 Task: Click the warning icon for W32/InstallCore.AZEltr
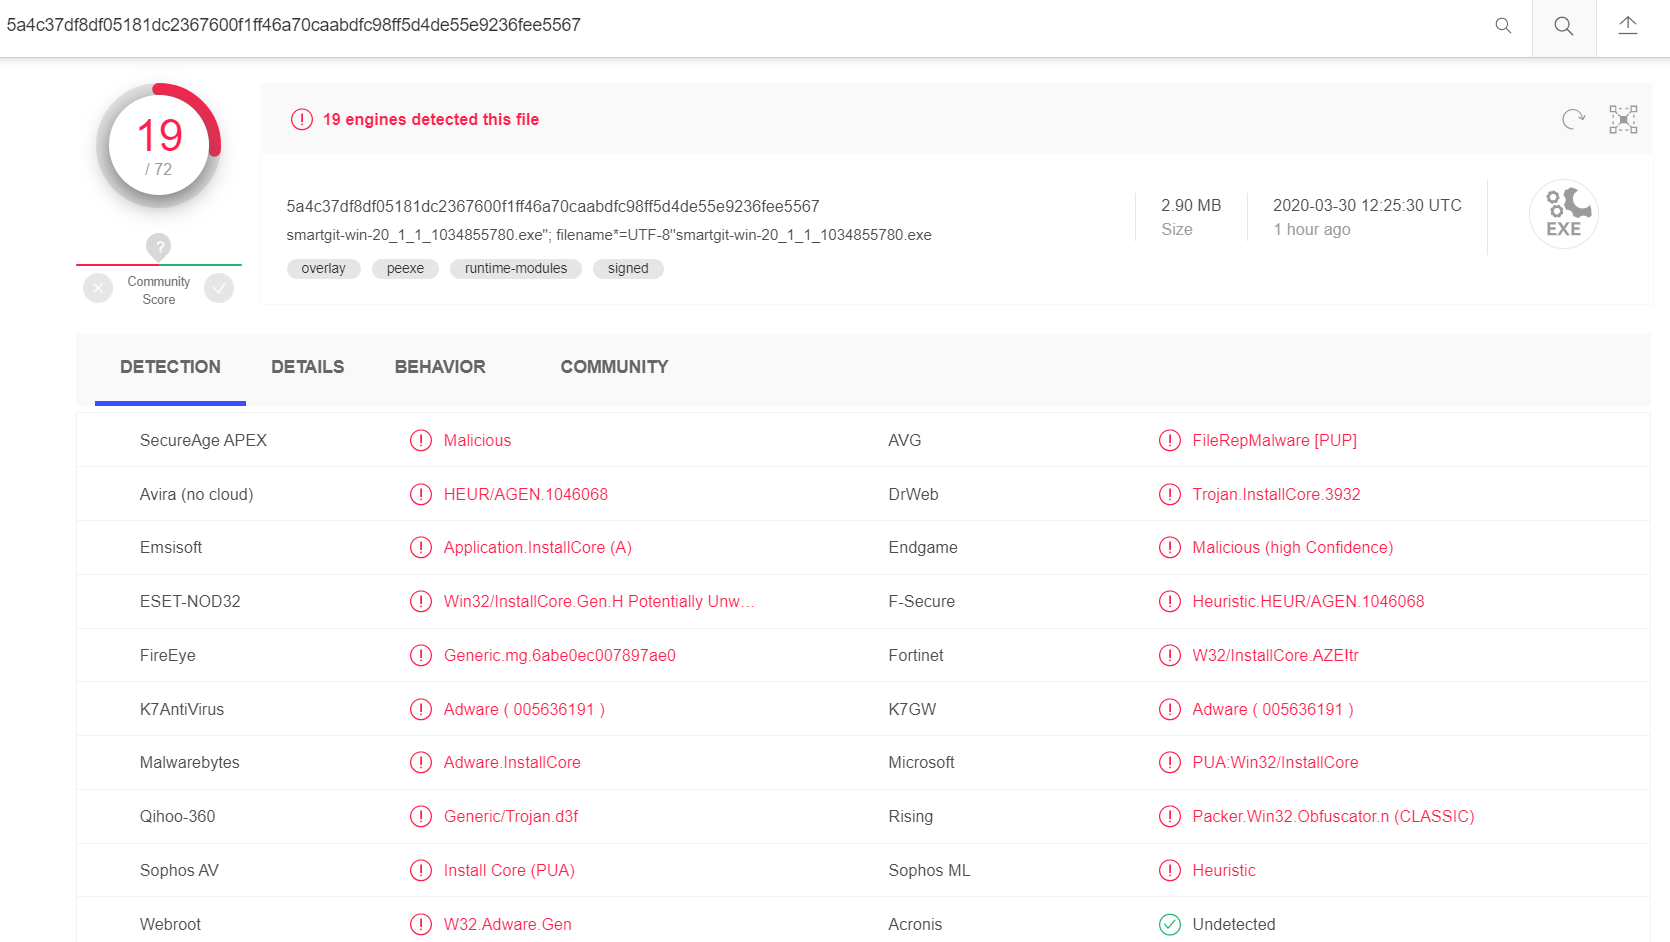[x=1170, y=655]
